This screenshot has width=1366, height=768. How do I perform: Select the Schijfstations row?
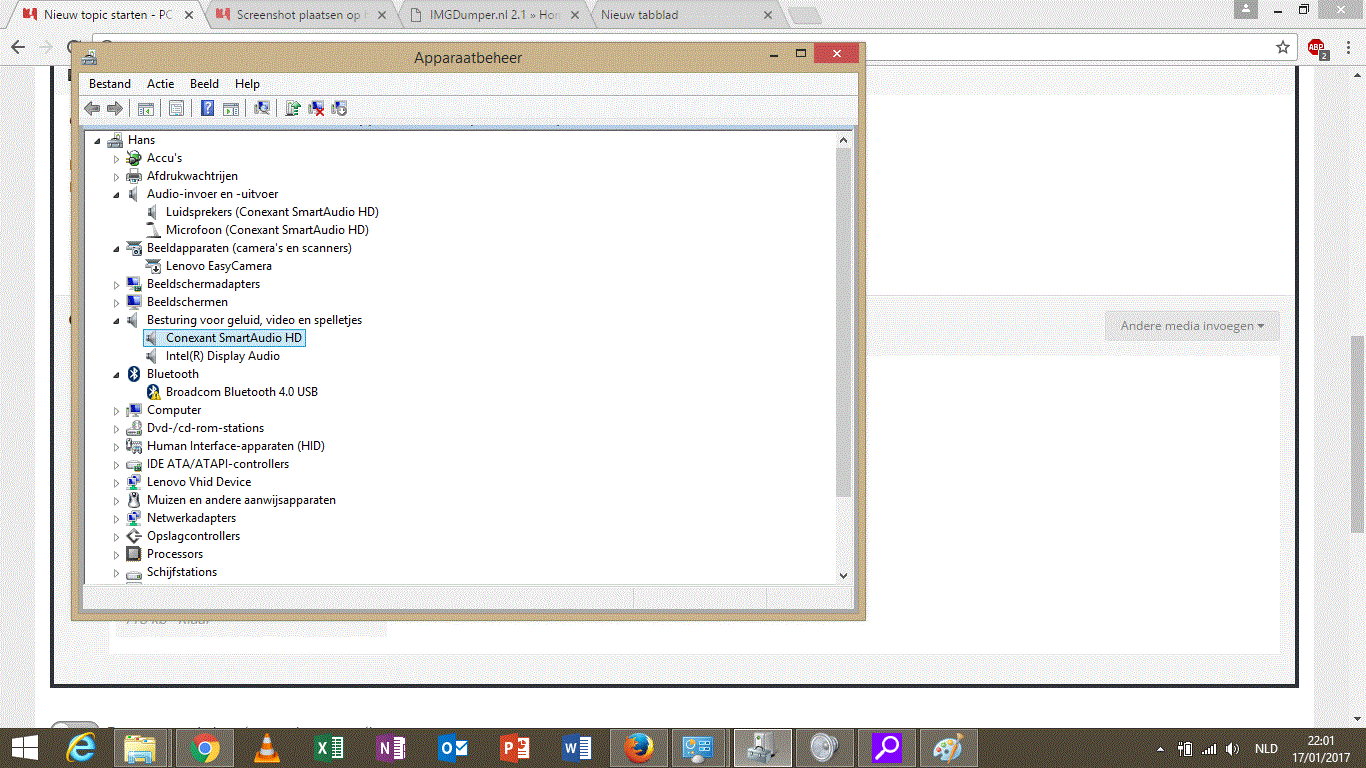(x=182, y=572)
